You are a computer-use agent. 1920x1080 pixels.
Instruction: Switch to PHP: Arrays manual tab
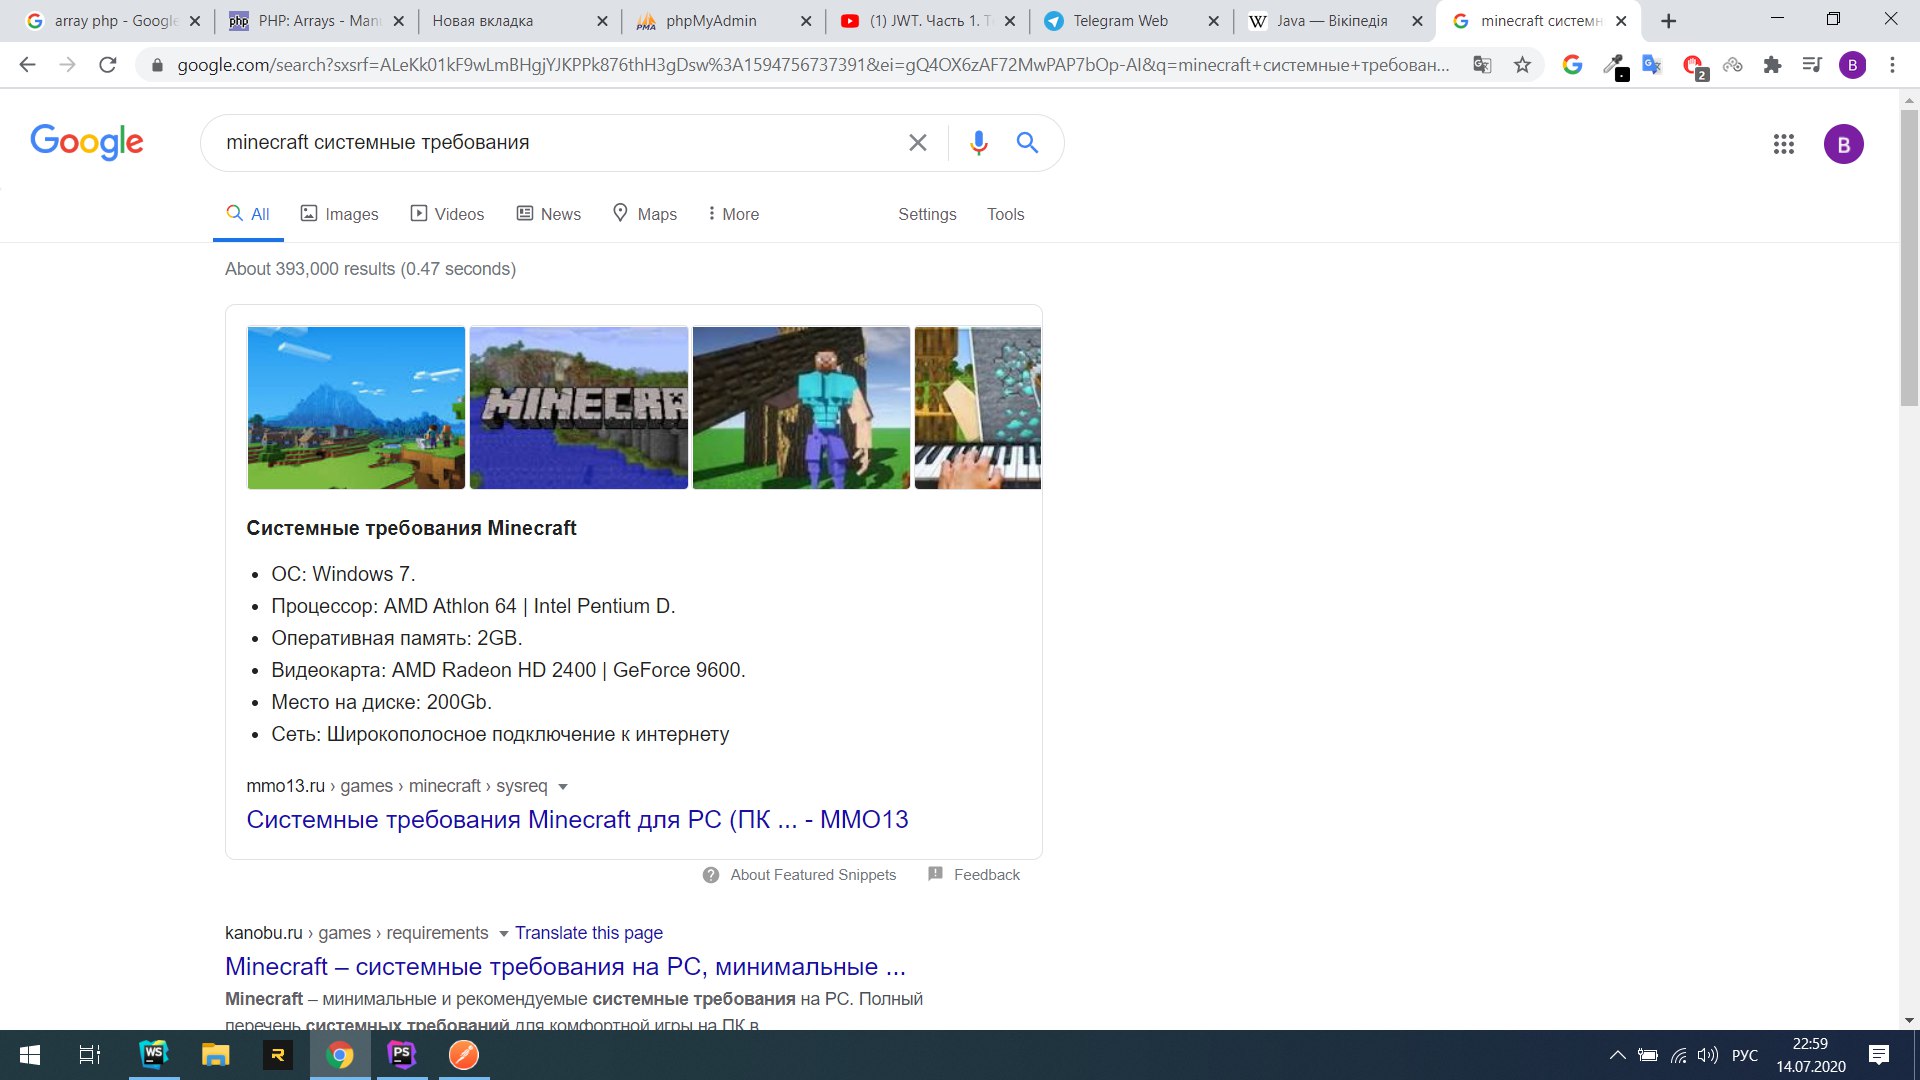pos(317,21)
